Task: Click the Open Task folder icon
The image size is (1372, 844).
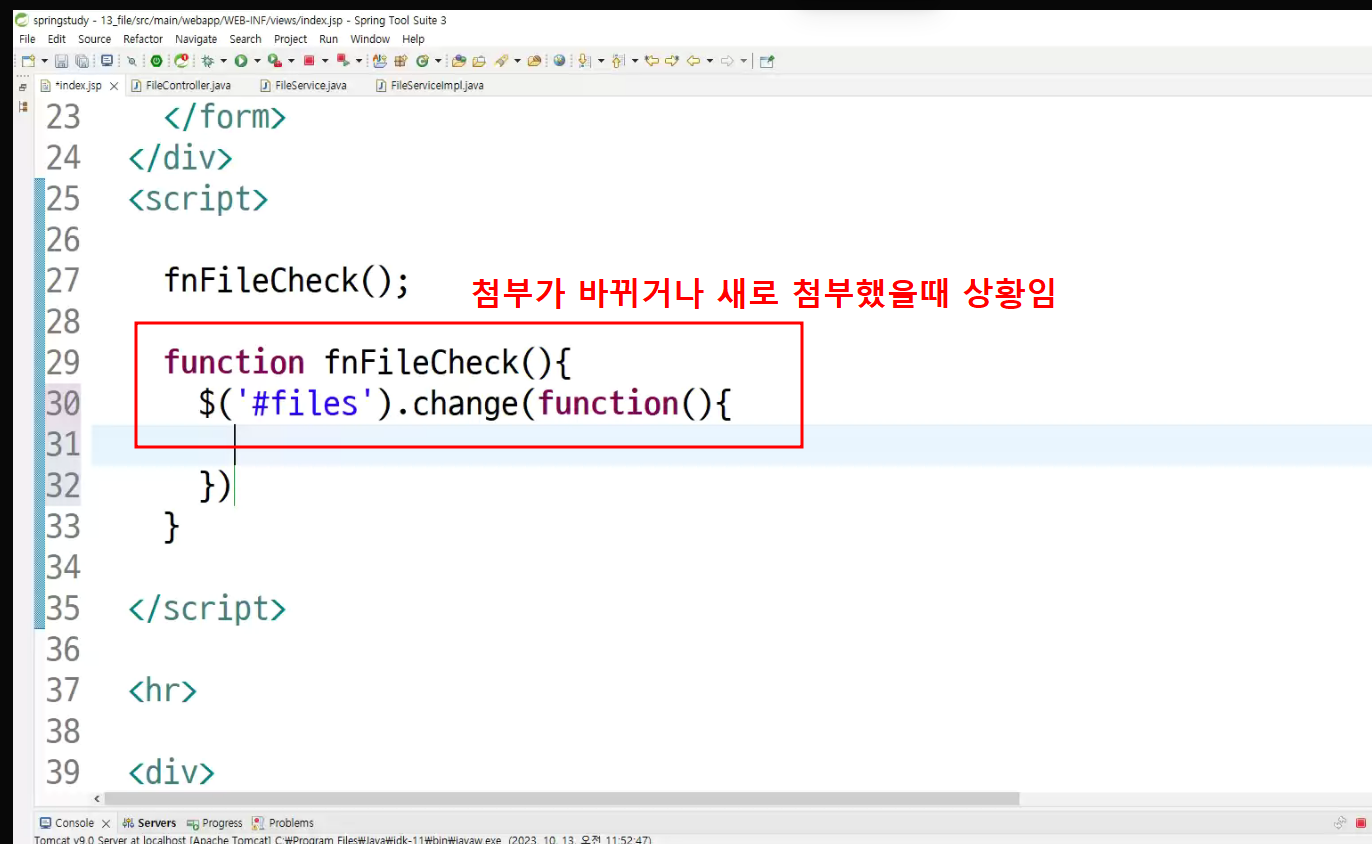Action: [479, 61]
